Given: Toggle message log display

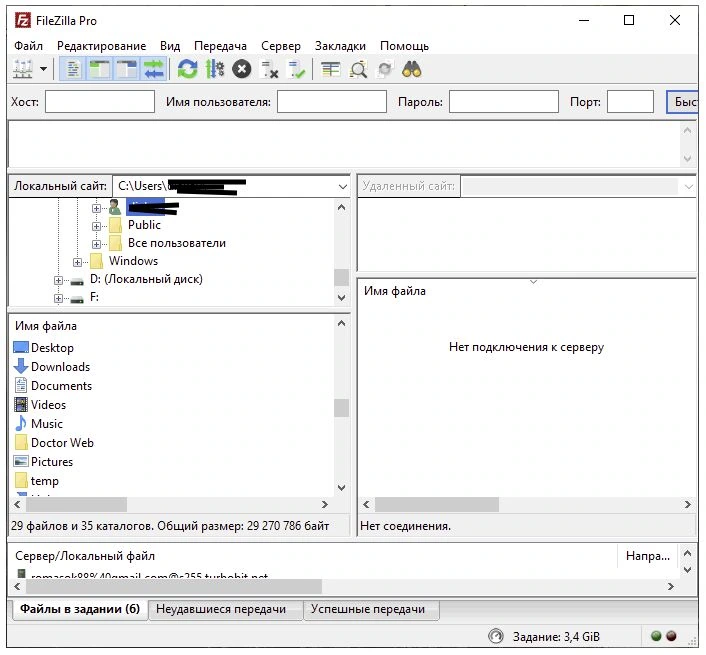Looking at the screenshot, I should point(72,69).
